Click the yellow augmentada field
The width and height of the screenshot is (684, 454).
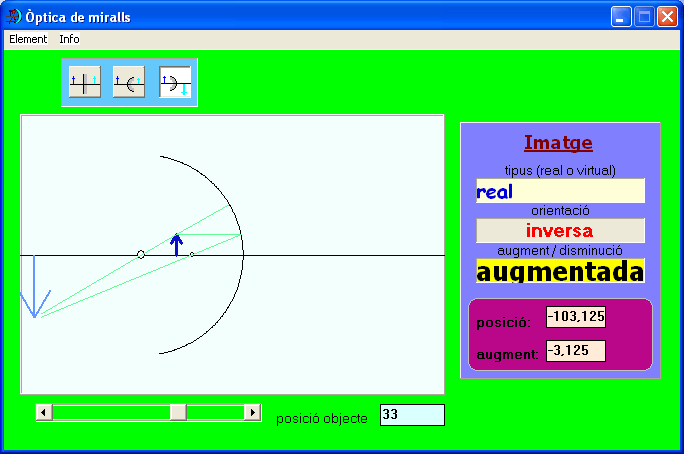click(x=560, y=271)
